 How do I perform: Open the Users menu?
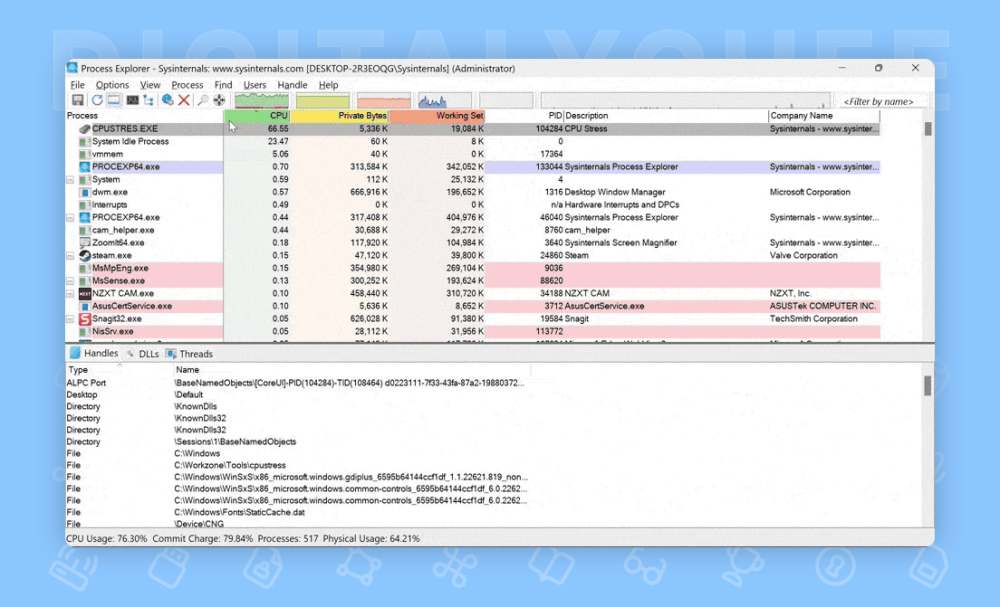click(254, 85)
